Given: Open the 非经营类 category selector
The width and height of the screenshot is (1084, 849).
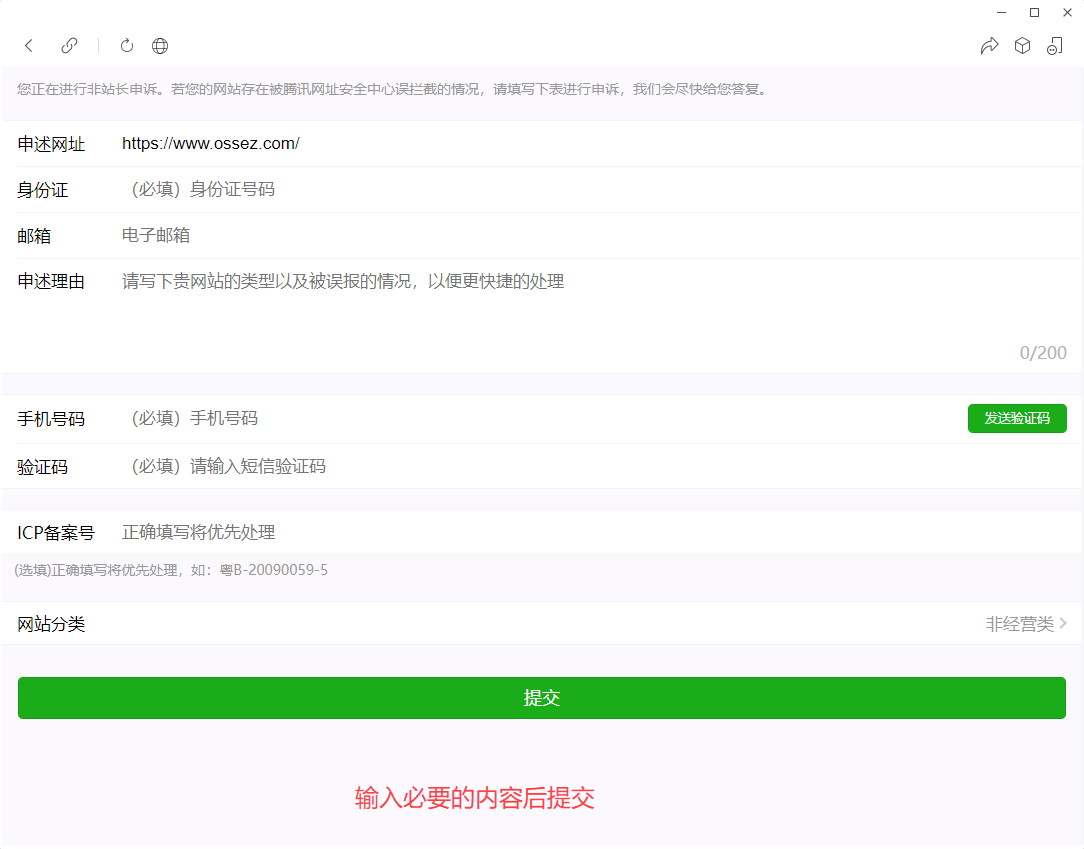Looking at the screenshot, I should click(1019, 624).
